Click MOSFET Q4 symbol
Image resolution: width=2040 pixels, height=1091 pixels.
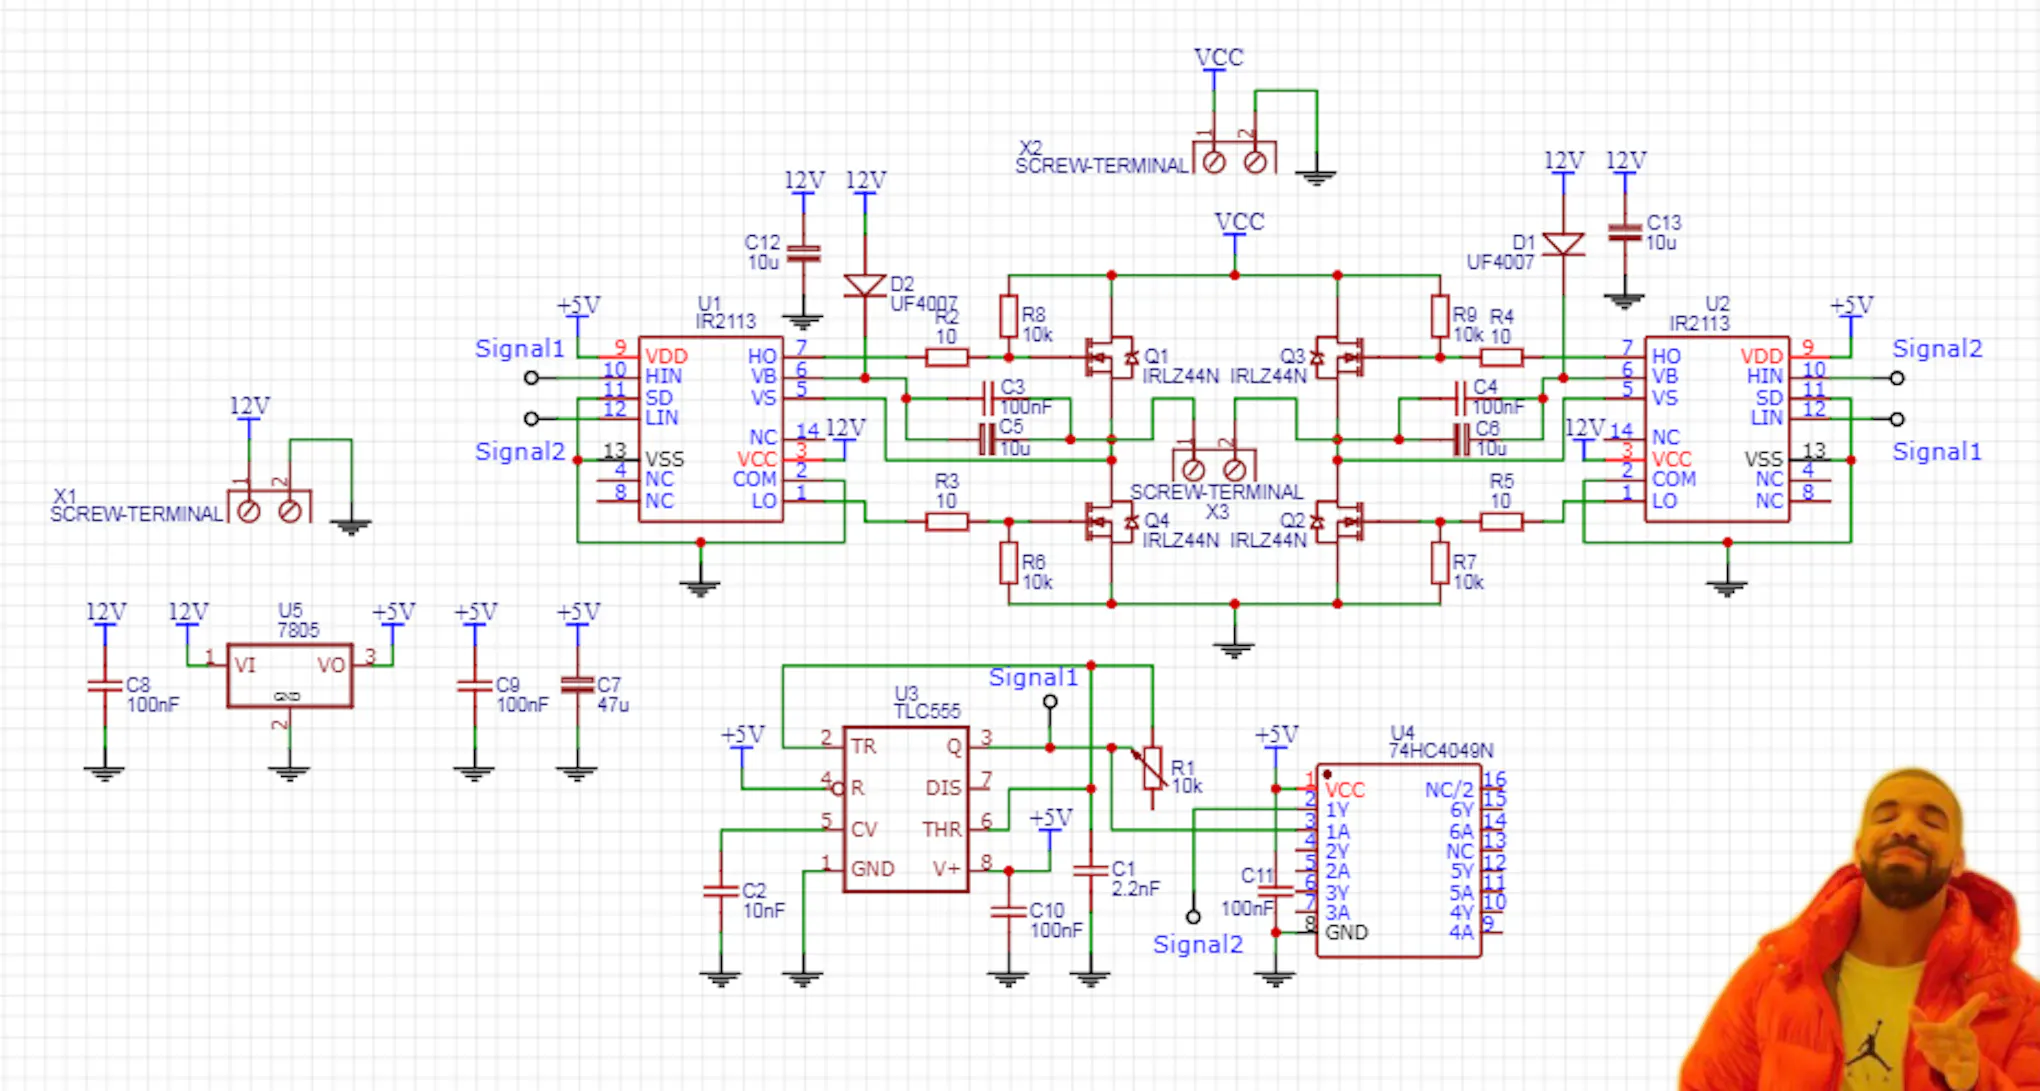tap(1112, 521)
